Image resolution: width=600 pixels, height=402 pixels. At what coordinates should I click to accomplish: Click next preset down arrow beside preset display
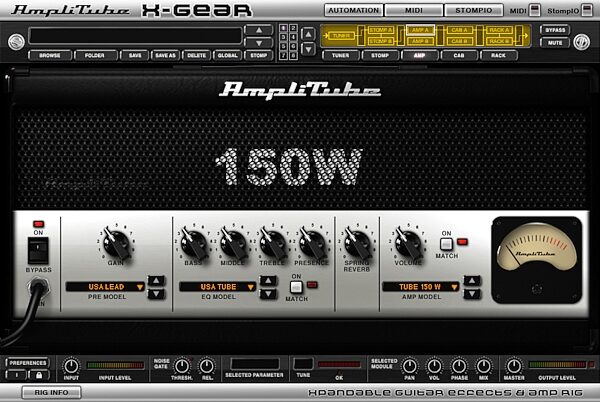point(259,43)
